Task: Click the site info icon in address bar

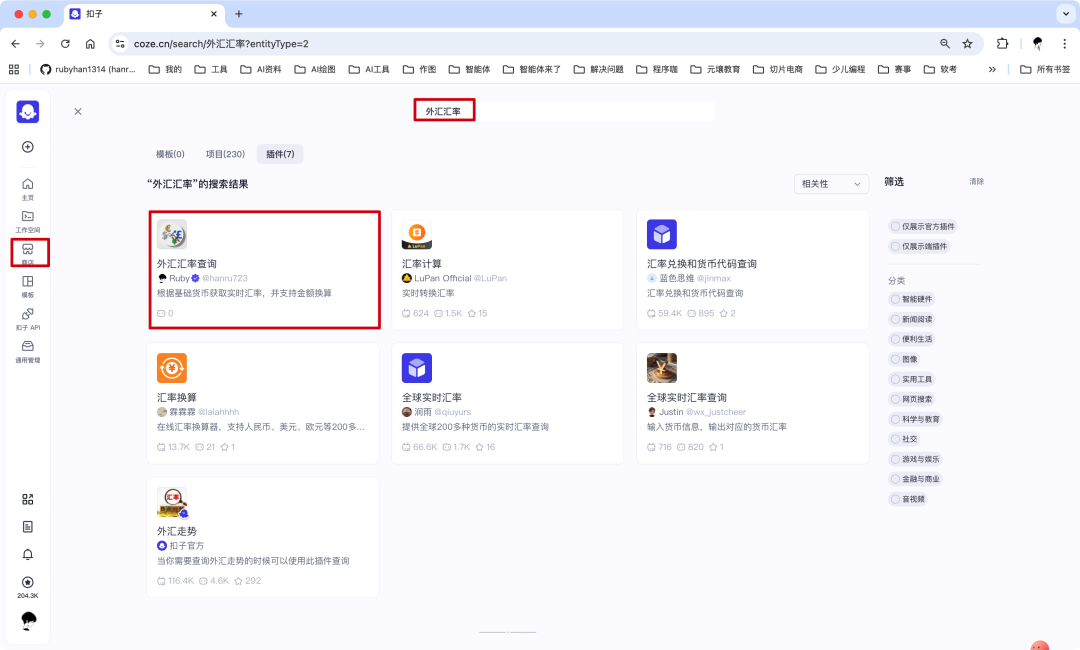Action: coord(120,43)
